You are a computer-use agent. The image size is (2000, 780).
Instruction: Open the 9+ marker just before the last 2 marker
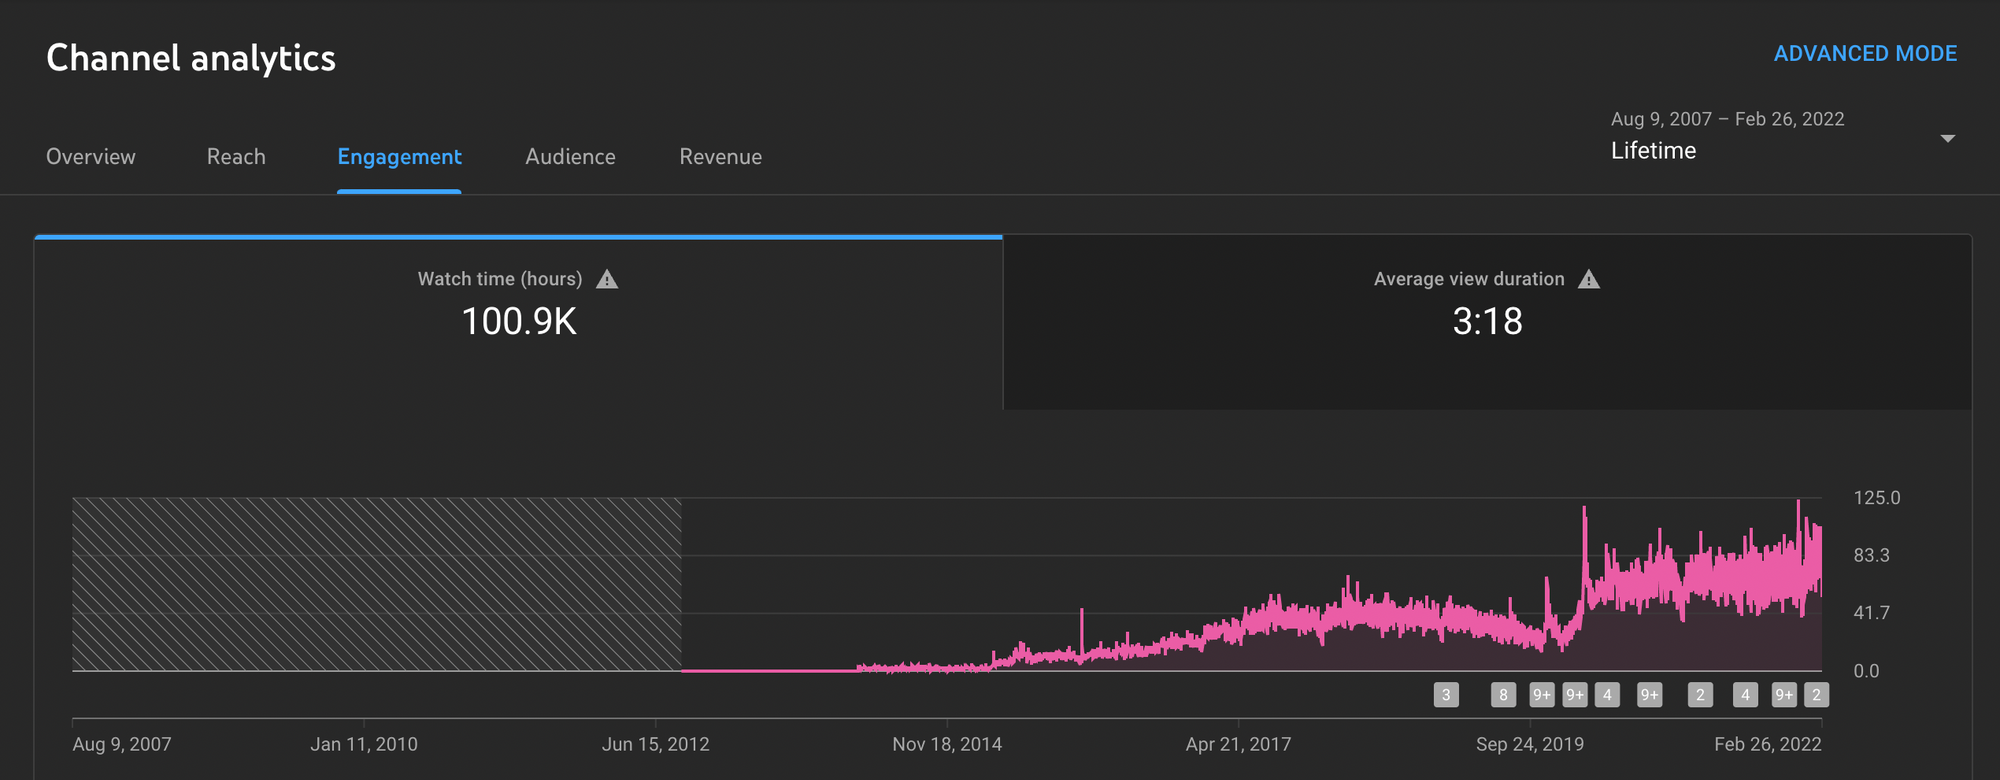tap(1784, 695)
